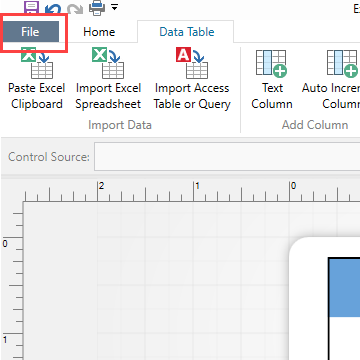Screen dimensions: 360x360
Task: Select the blue header cell on the label
Action: click(344, 287)
